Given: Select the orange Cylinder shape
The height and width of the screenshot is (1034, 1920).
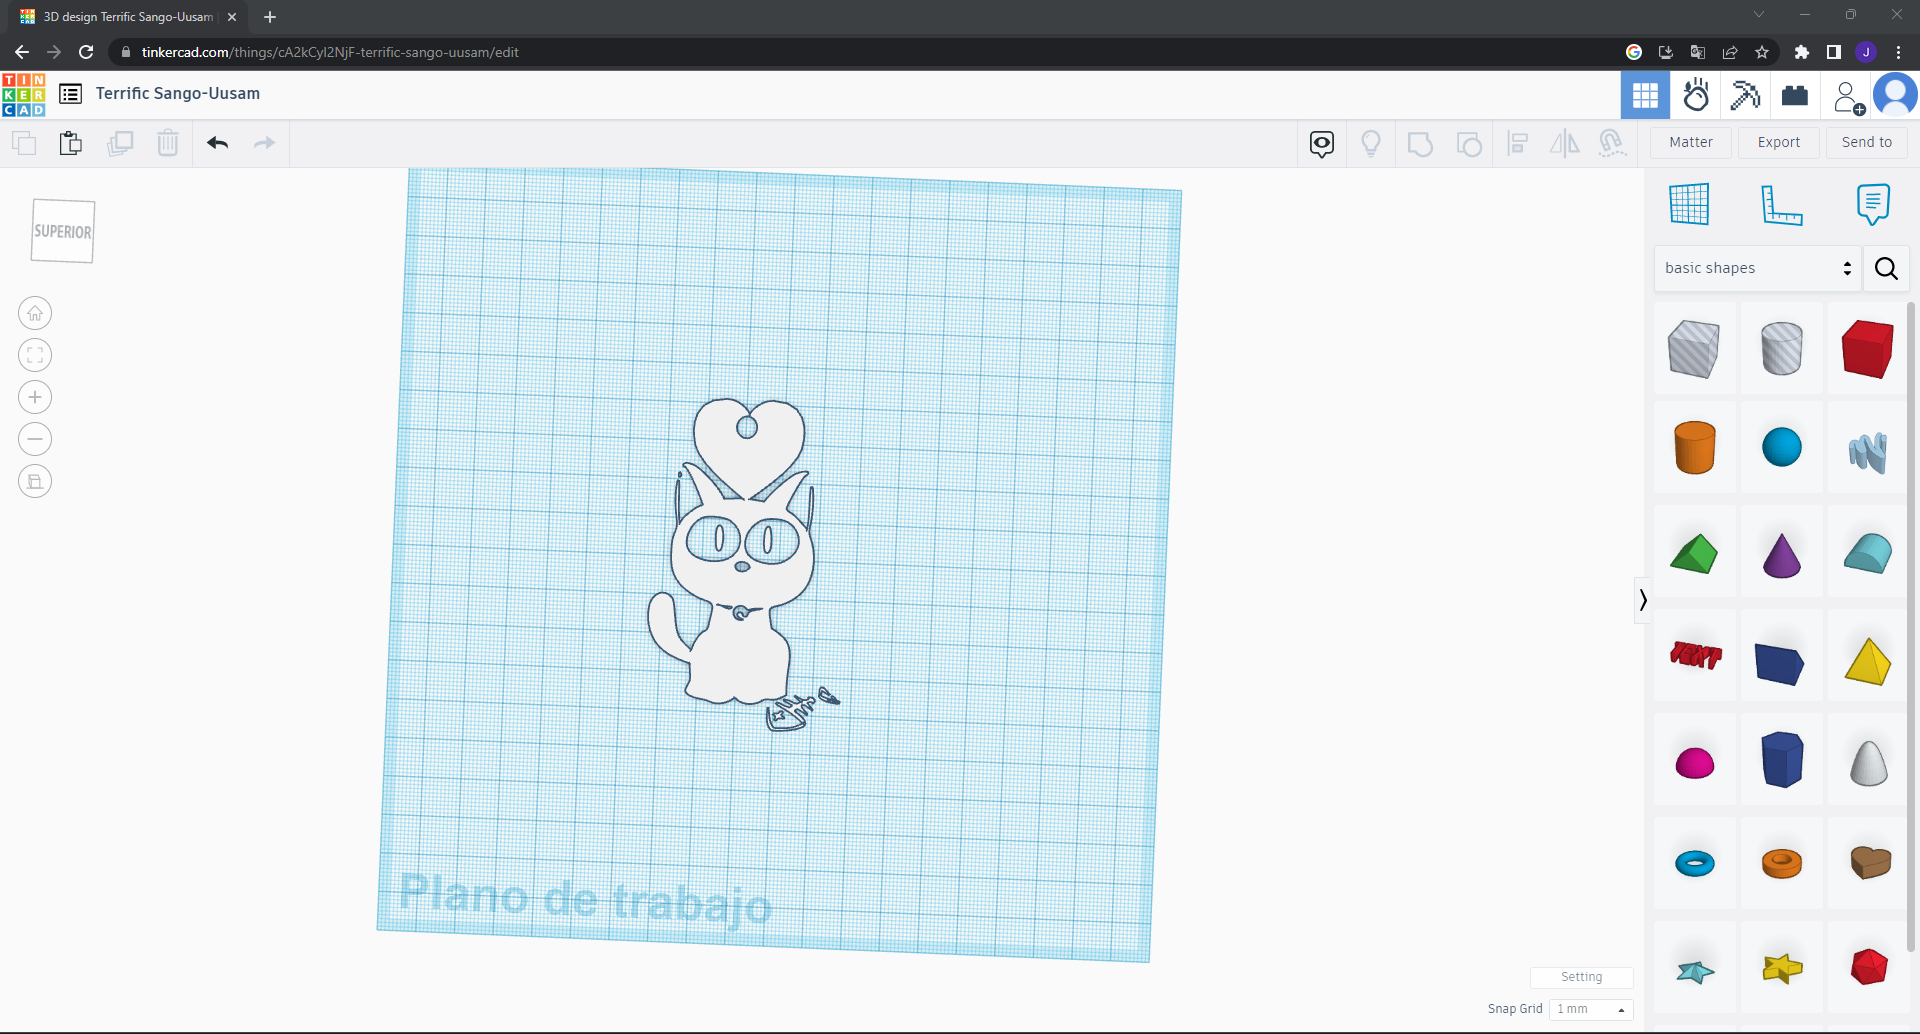Looking at the screenshot, I should [1694, 447].
